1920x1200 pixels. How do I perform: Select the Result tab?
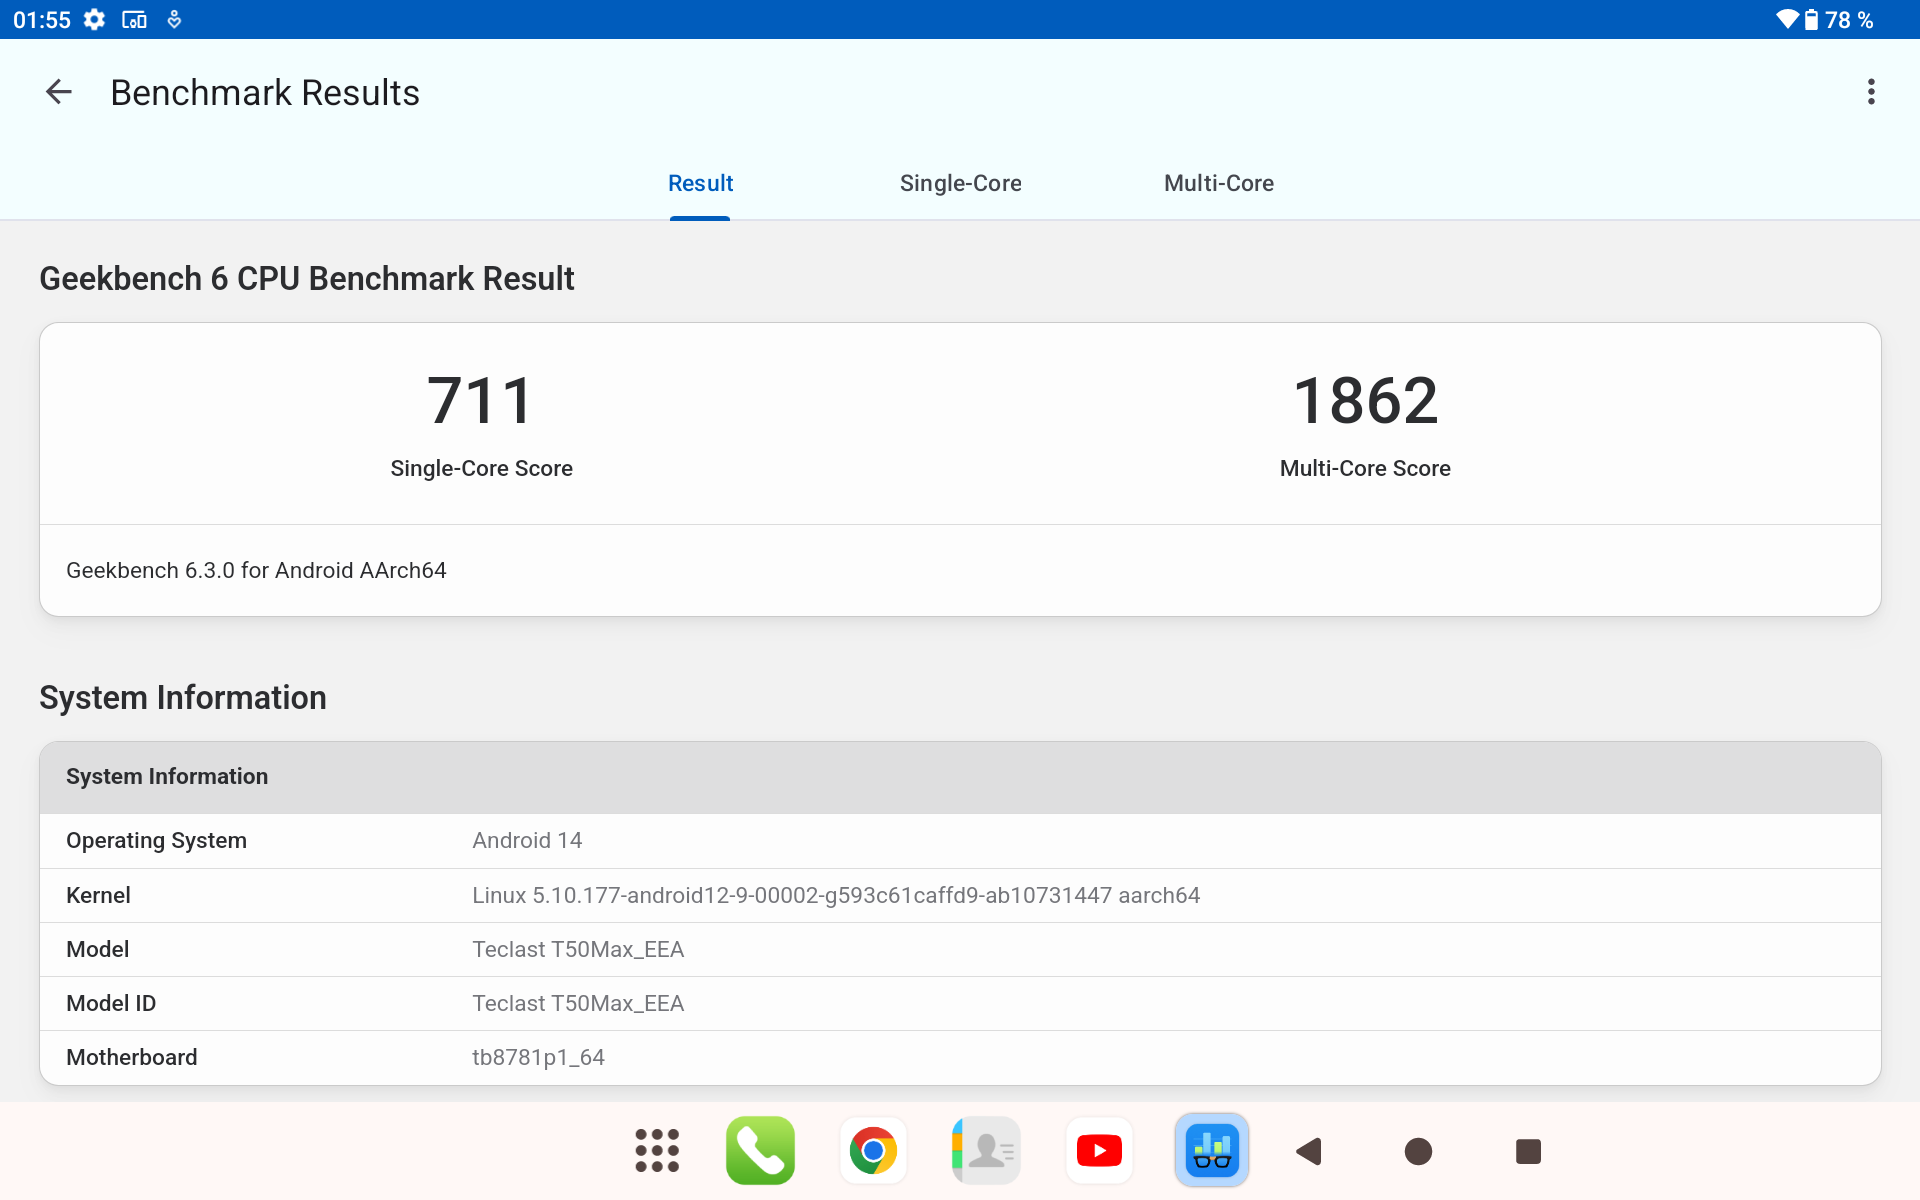(700, 183)
